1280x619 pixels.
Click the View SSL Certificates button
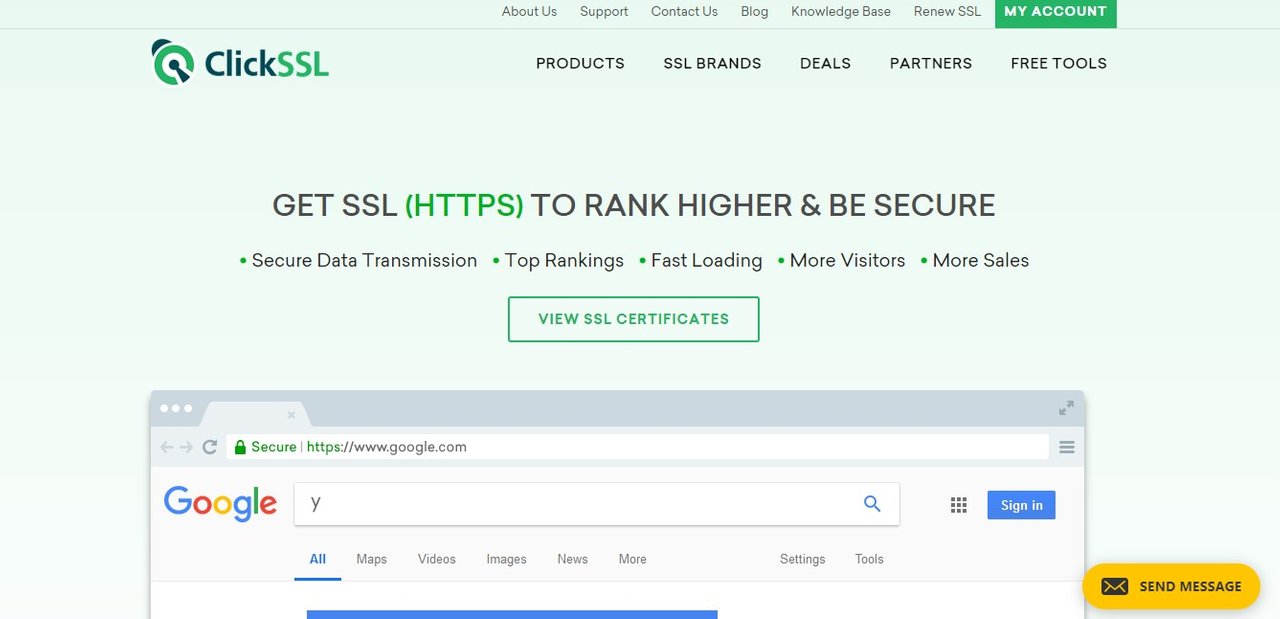(634, 319)
